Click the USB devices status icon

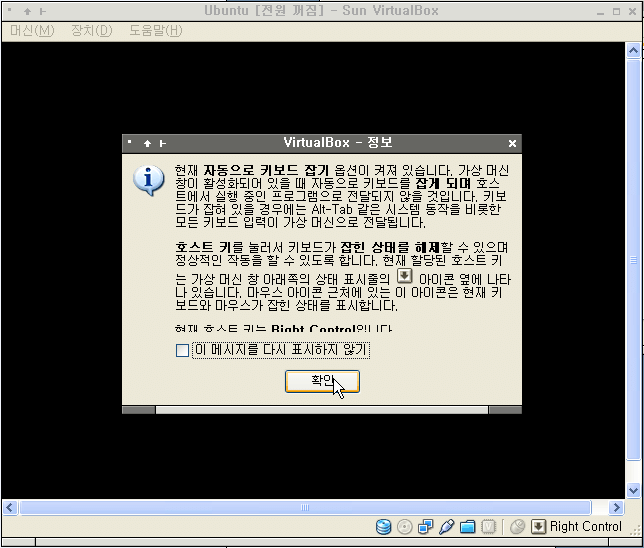click(446, 527)
